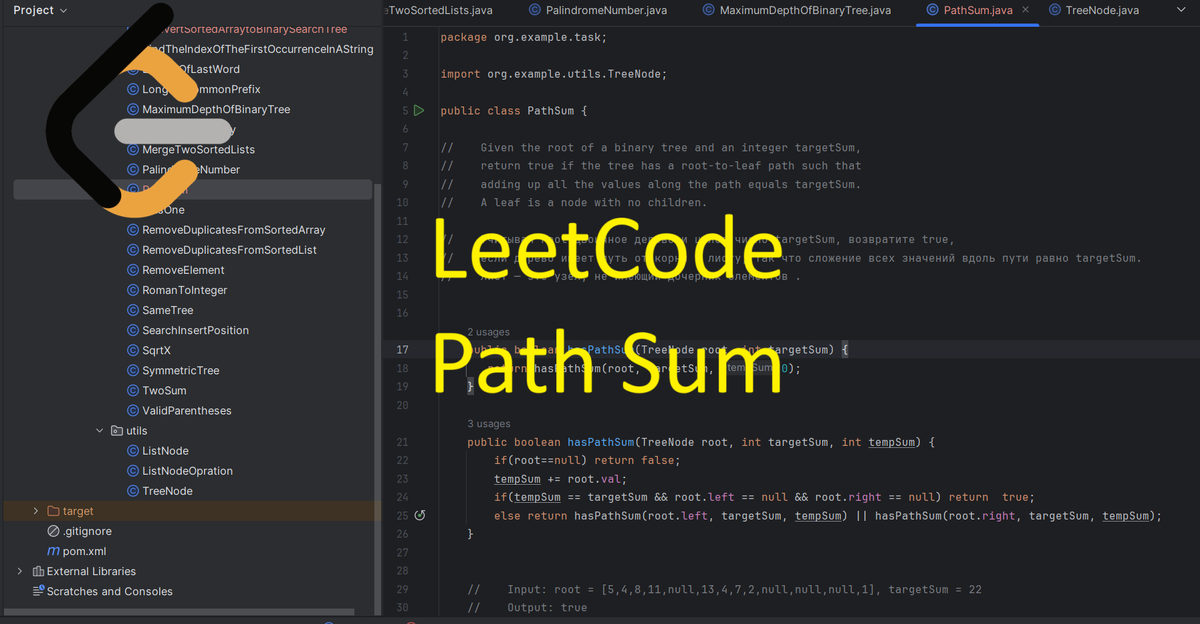This screenshot has height=624, width=1200.
Task: Switch to the partially visible TwoSortedLists.java tab
Action: click(x=440, y=10)
